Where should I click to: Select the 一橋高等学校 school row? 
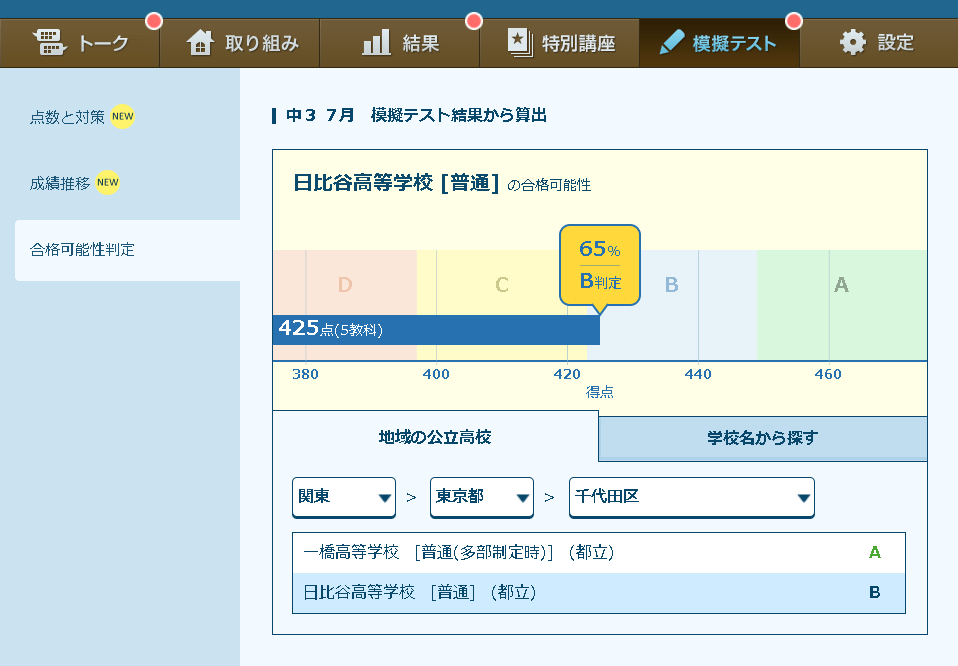[599, 553]
